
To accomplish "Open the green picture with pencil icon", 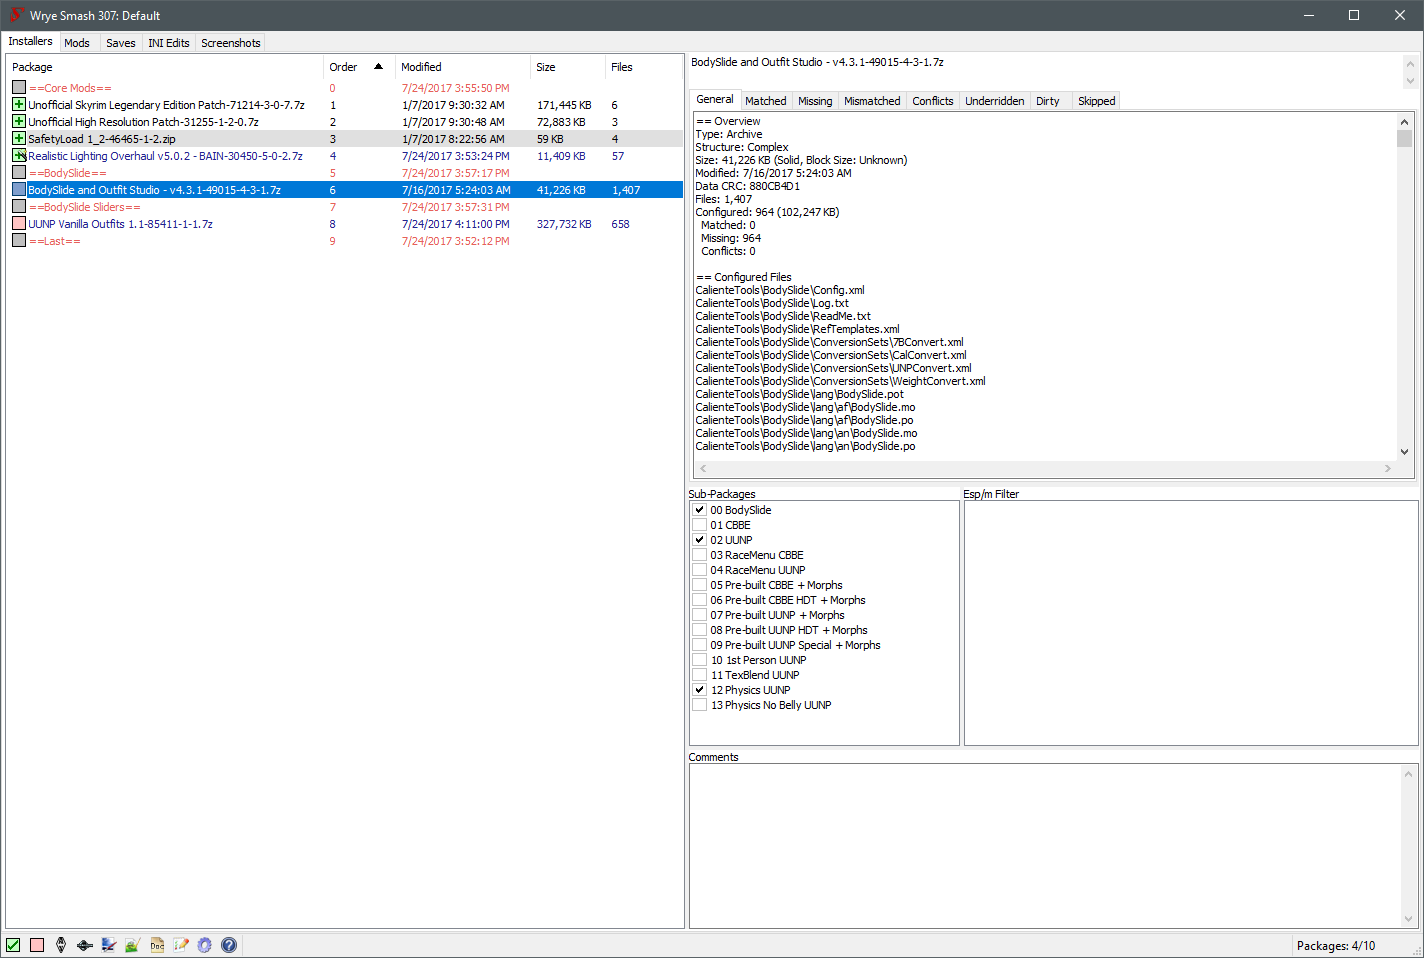I will pos(133,945).
